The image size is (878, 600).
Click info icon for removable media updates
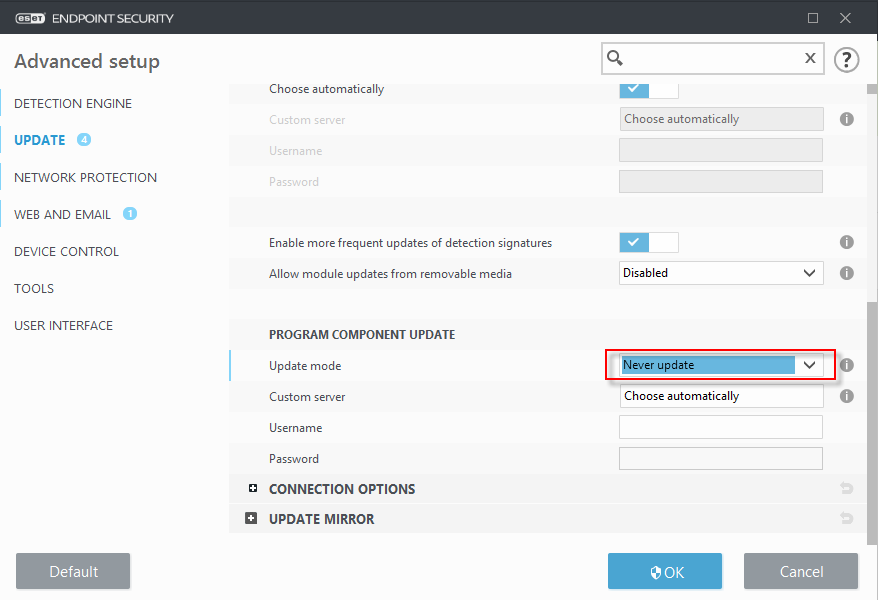coord(846,273)
